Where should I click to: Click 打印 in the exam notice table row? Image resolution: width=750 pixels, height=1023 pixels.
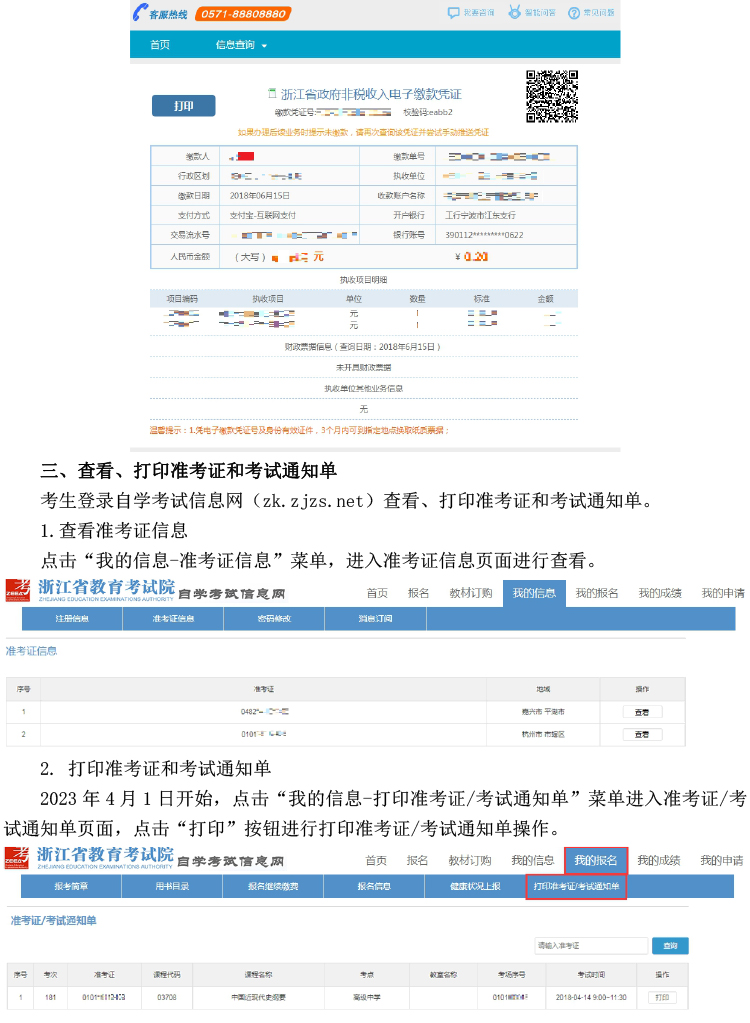point(663,998)
